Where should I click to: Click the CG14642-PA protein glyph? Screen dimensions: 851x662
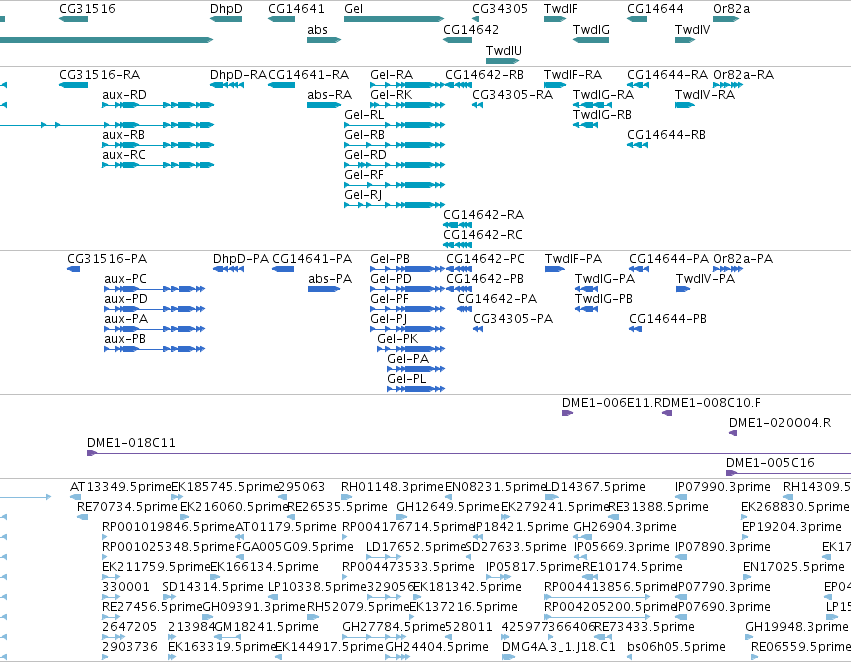pyautogui.click(x=465, y=309)
